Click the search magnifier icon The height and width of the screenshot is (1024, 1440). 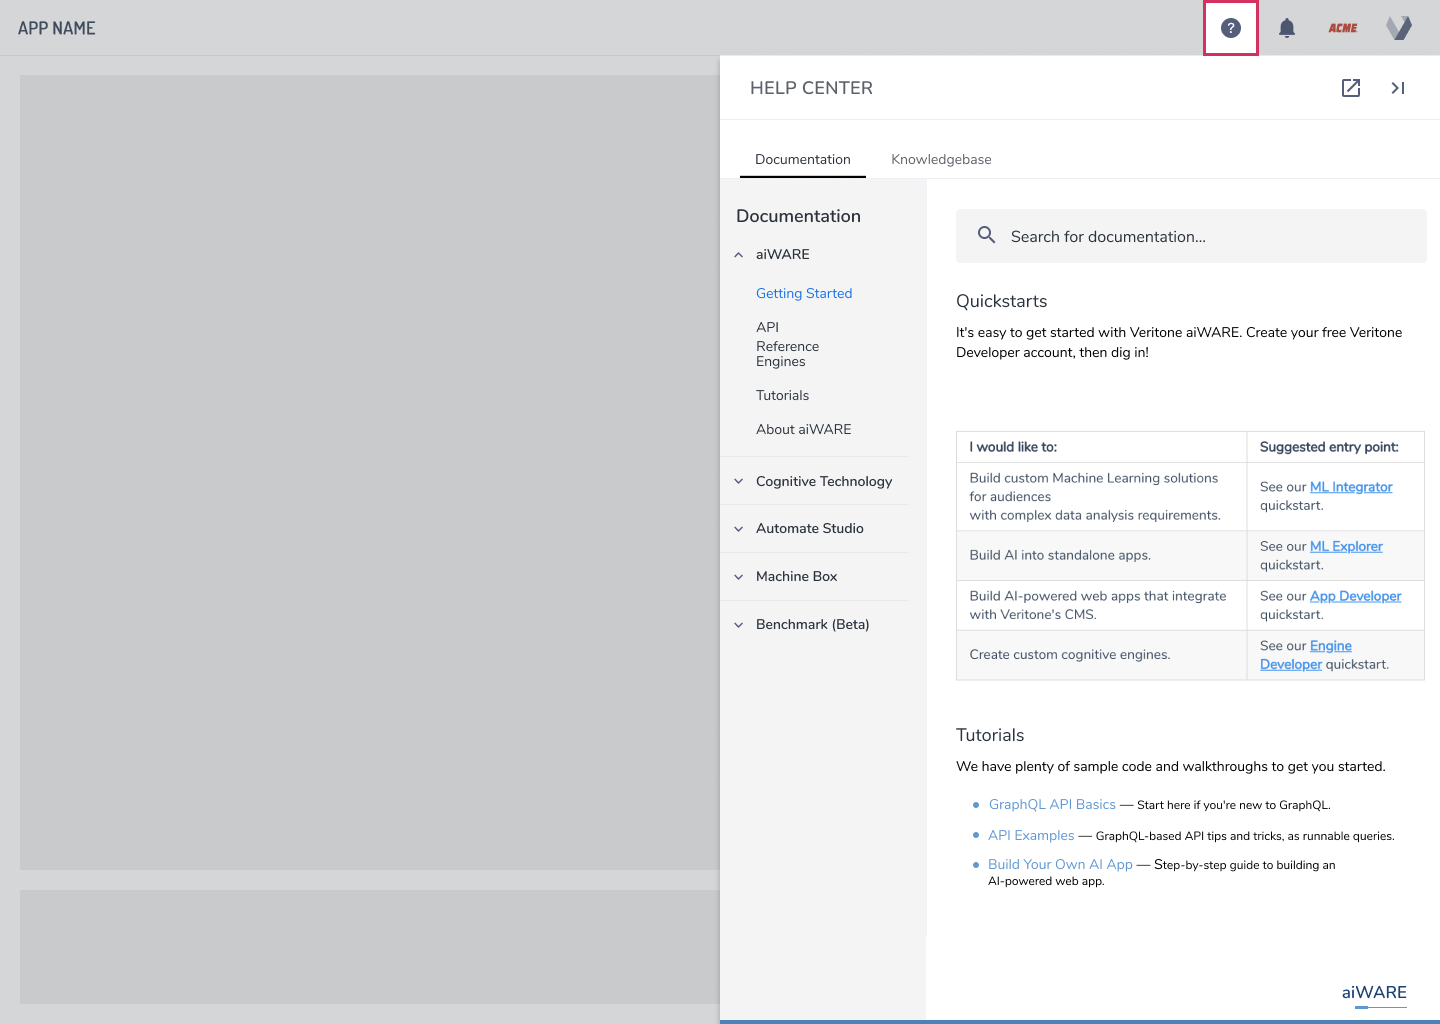coord(987,235)
